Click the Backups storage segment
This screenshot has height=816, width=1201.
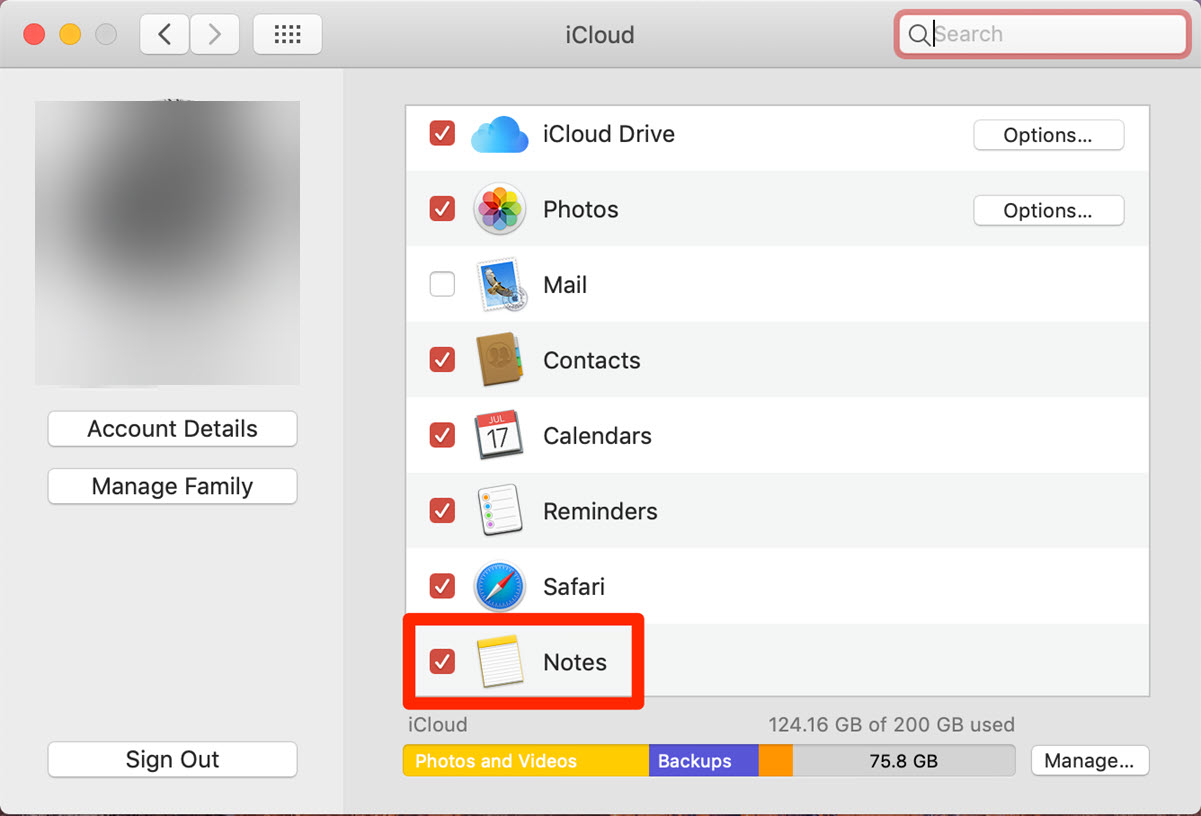coord(704,761)
